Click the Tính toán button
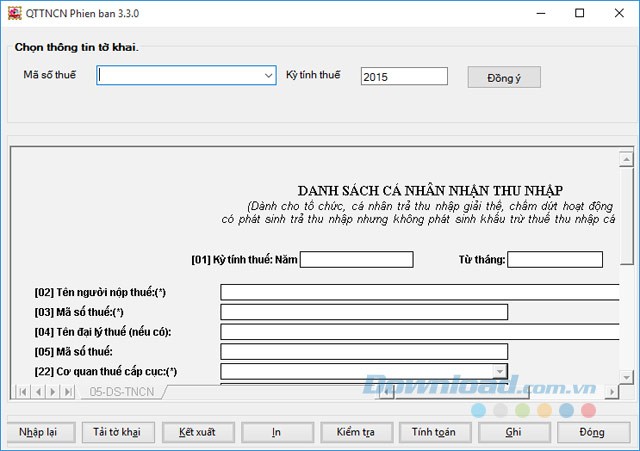Screen dimensions: 640x451 (435, 432)
